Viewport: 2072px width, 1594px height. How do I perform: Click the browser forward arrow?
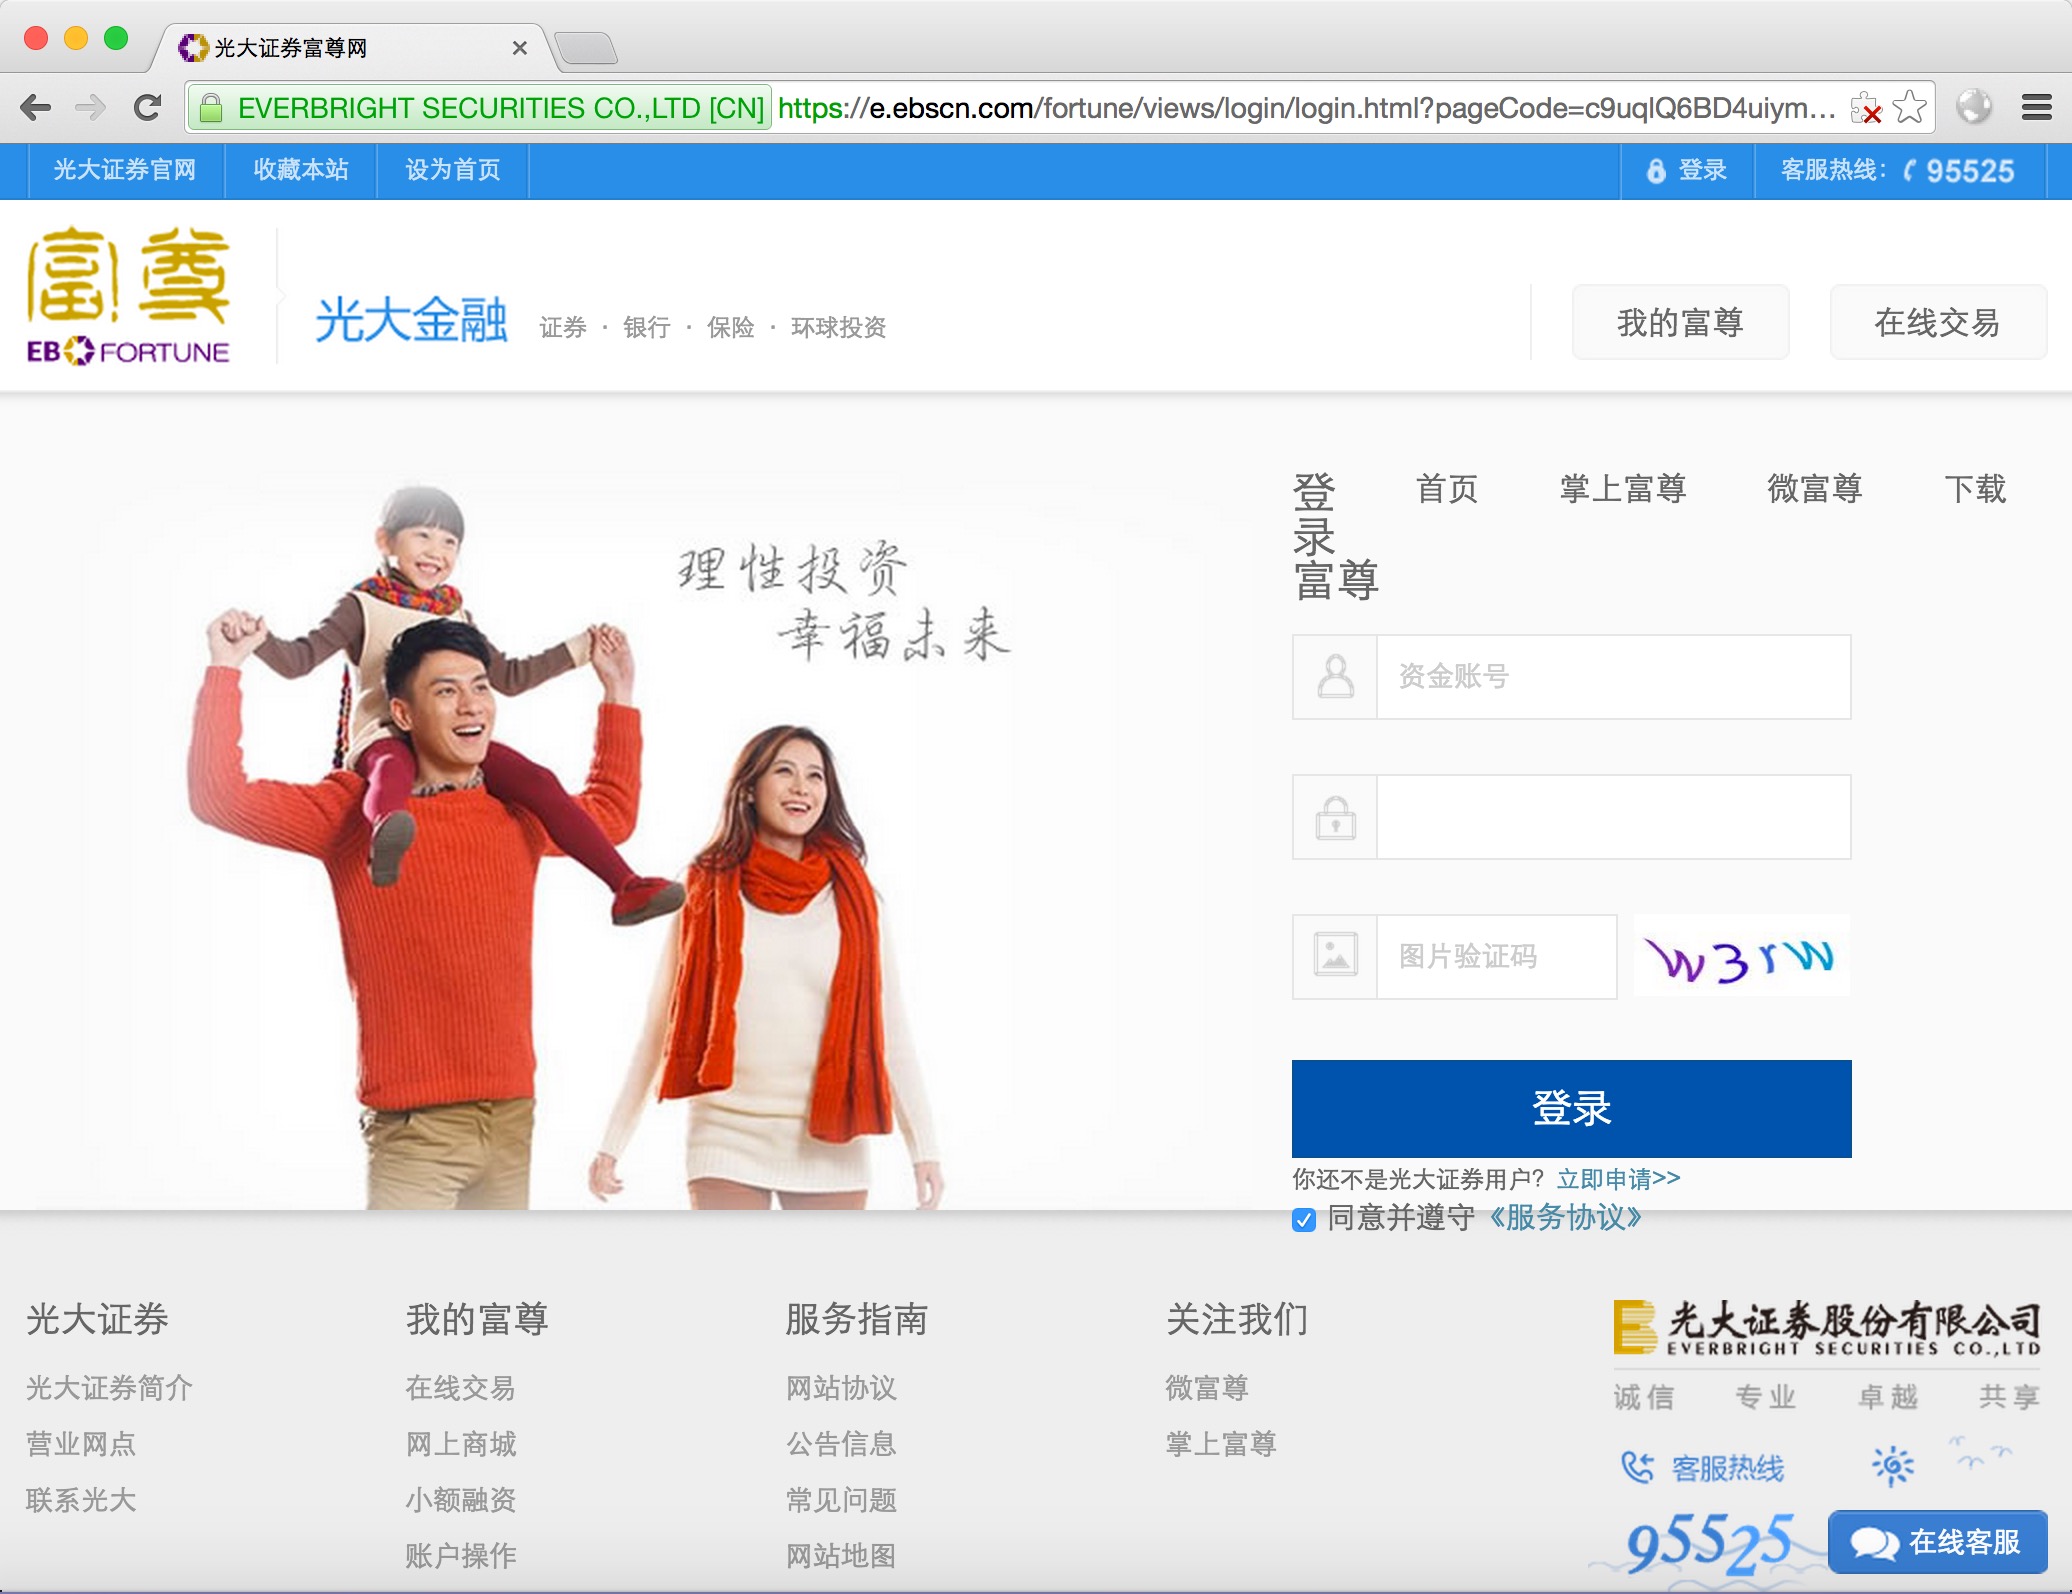91,107
